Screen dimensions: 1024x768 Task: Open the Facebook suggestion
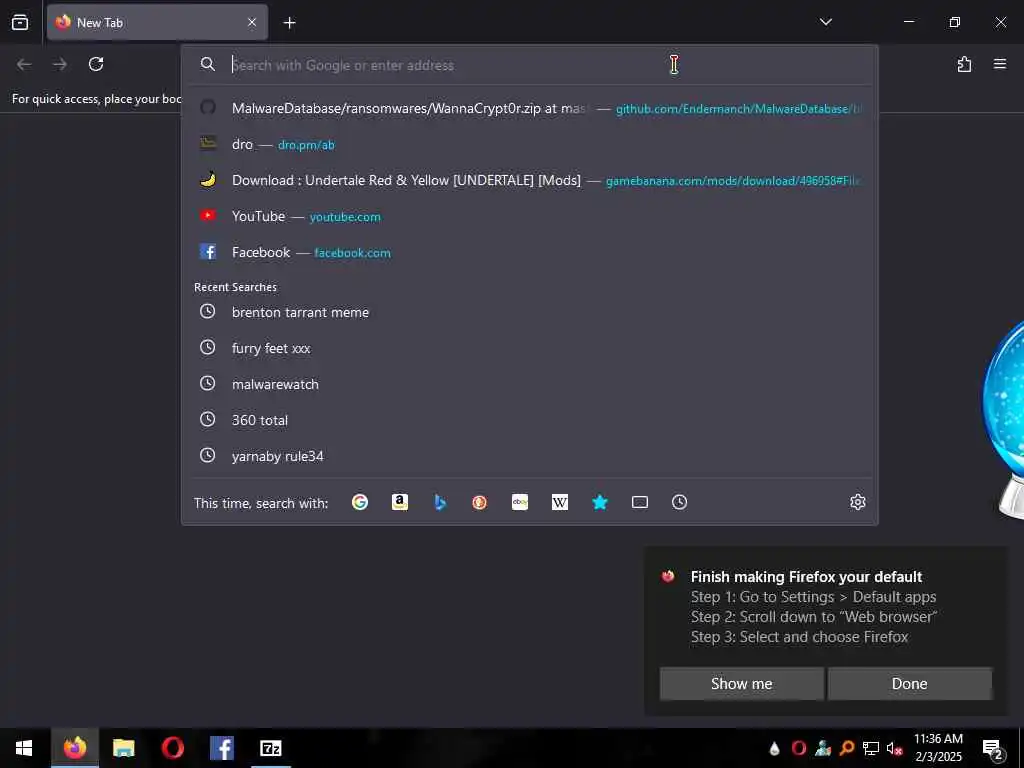click(x=530, y=252)
